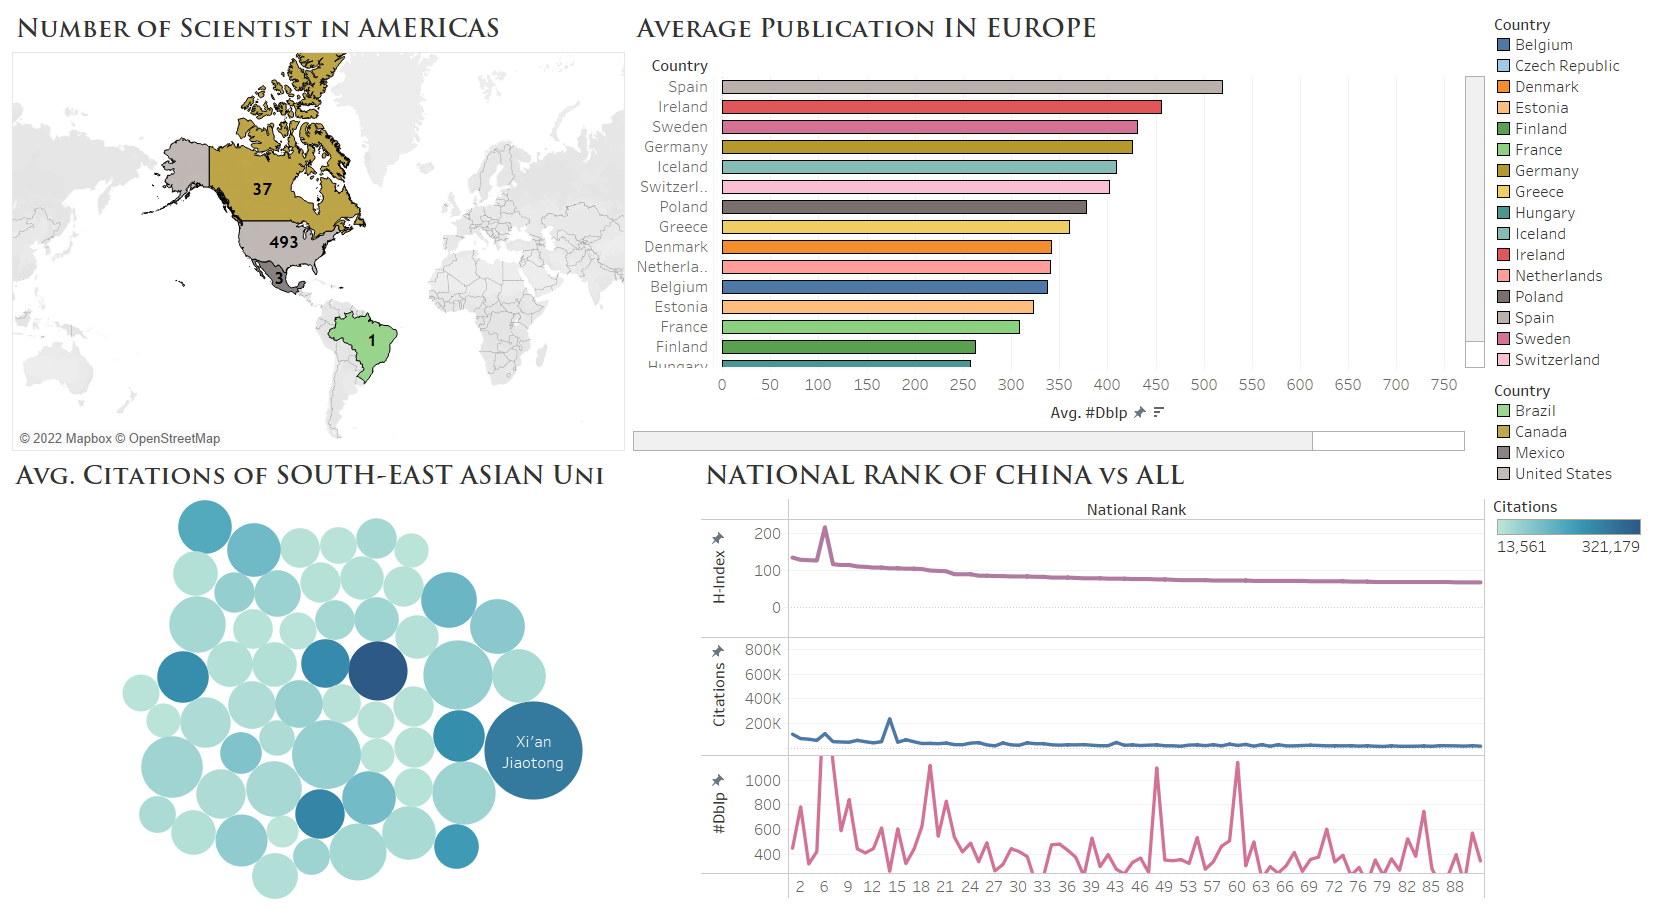
Task: Toggle highlighting for Netherlands legend item
Action: [1506, 275]
